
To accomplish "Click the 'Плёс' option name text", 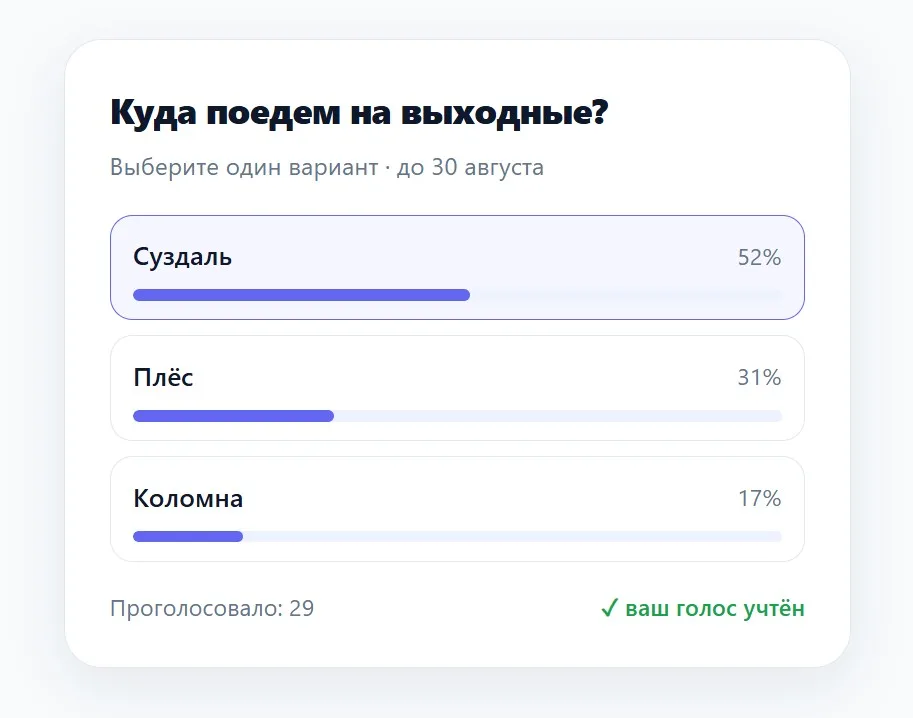I will click(x=163, y=377).
